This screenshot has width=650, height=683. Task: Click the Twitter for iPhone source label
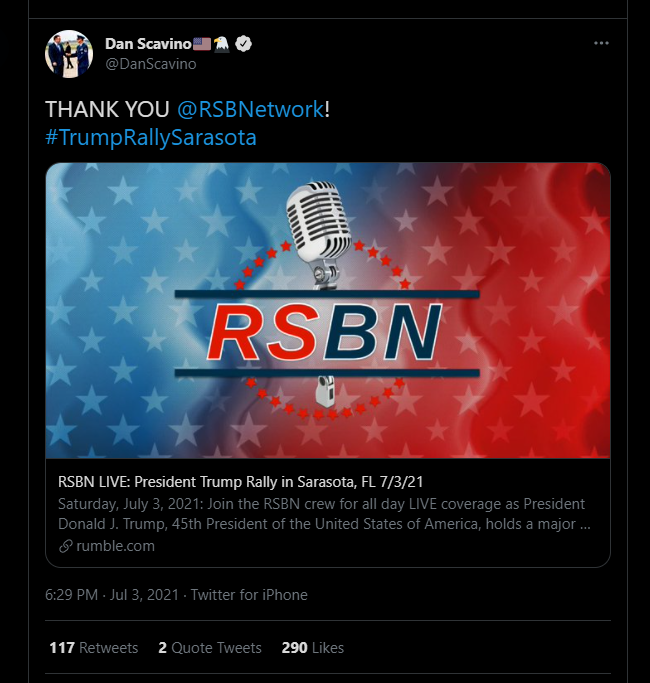click(x=249, y=595)
